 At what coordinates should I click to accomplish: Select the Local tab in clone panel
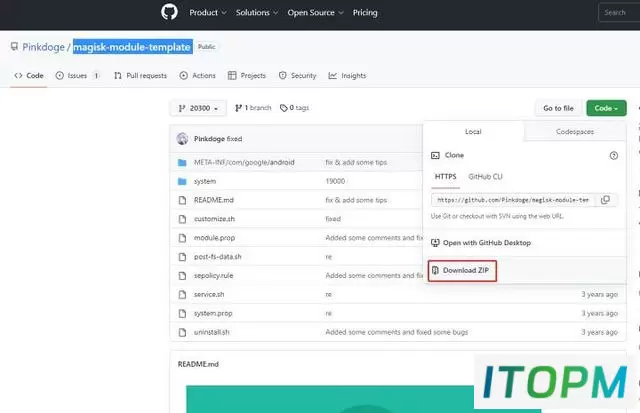[473, 131]
